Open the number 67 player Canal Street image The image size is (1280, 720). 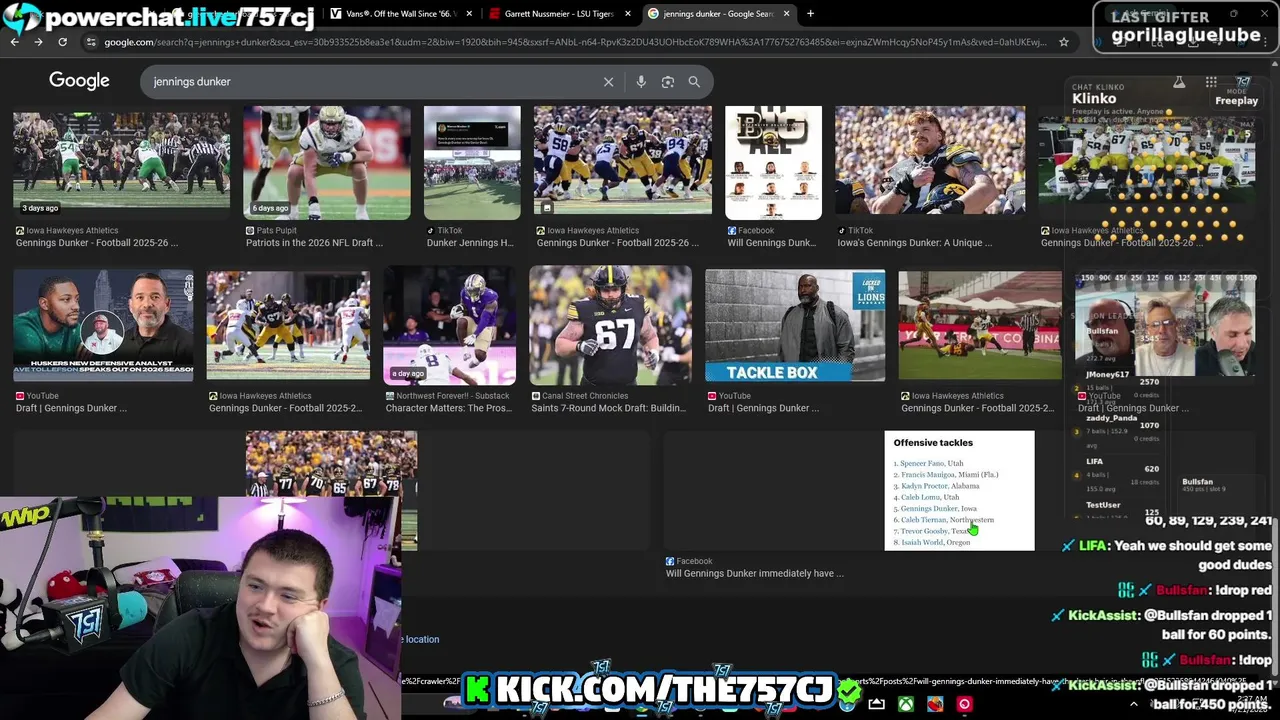coord(610,326)
